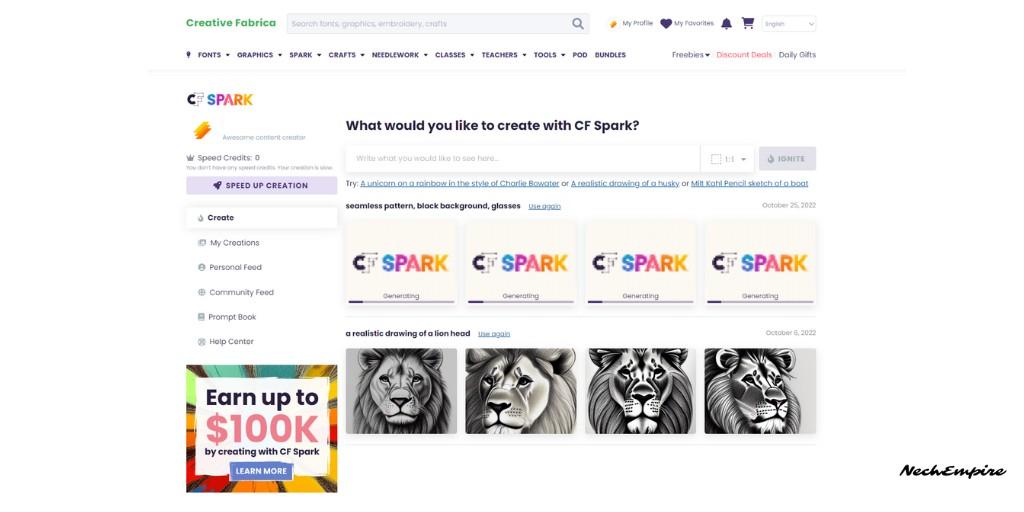1024x512 pixels.
Task: Open Community Feed from sidebar
Action: (x=236, y=293)
